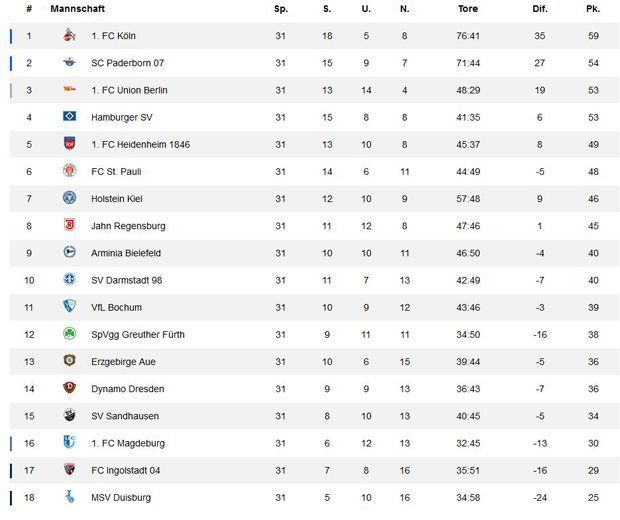620x520 pixels.
Task: Sort by the Dif. column header
Action: [540, 9]
